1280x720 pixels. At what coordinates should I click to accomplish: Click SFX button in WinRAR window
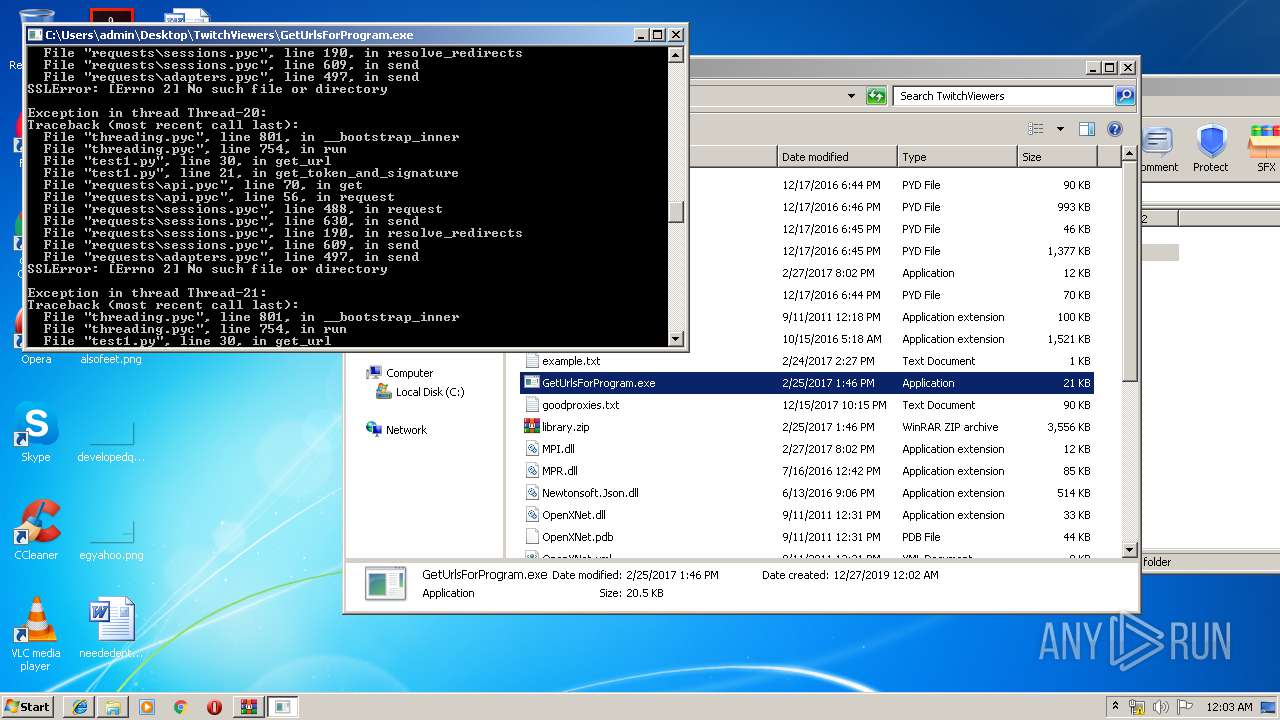(1264, 148)
